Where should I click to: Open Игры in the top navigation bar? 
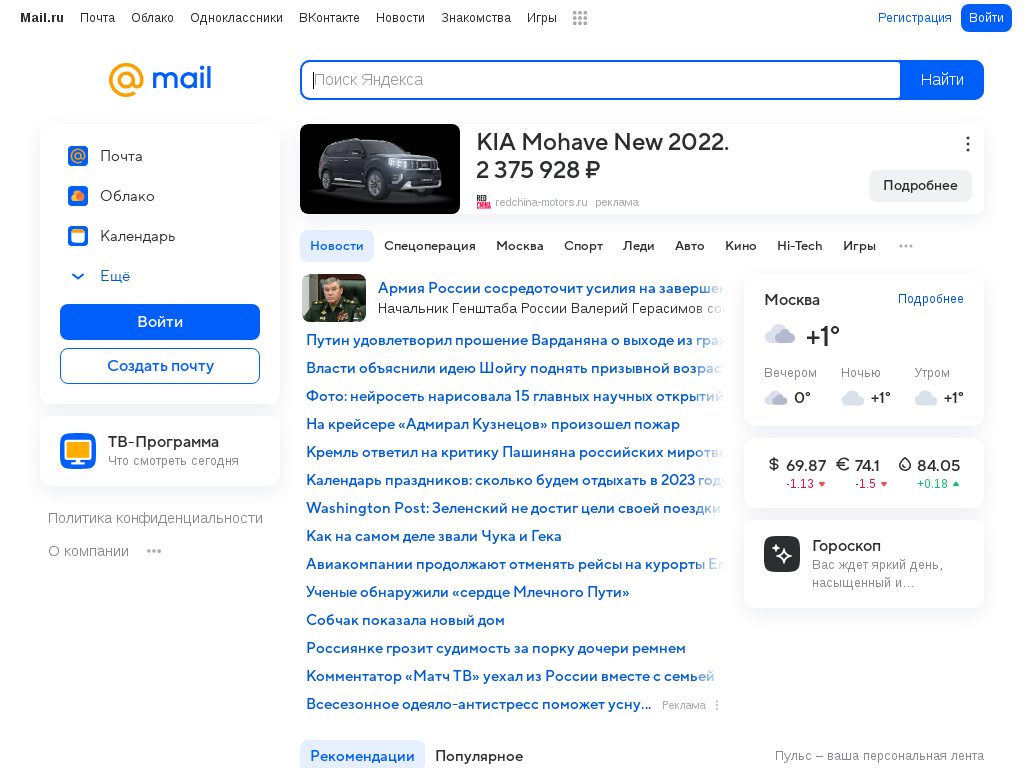tap(542, 18)
